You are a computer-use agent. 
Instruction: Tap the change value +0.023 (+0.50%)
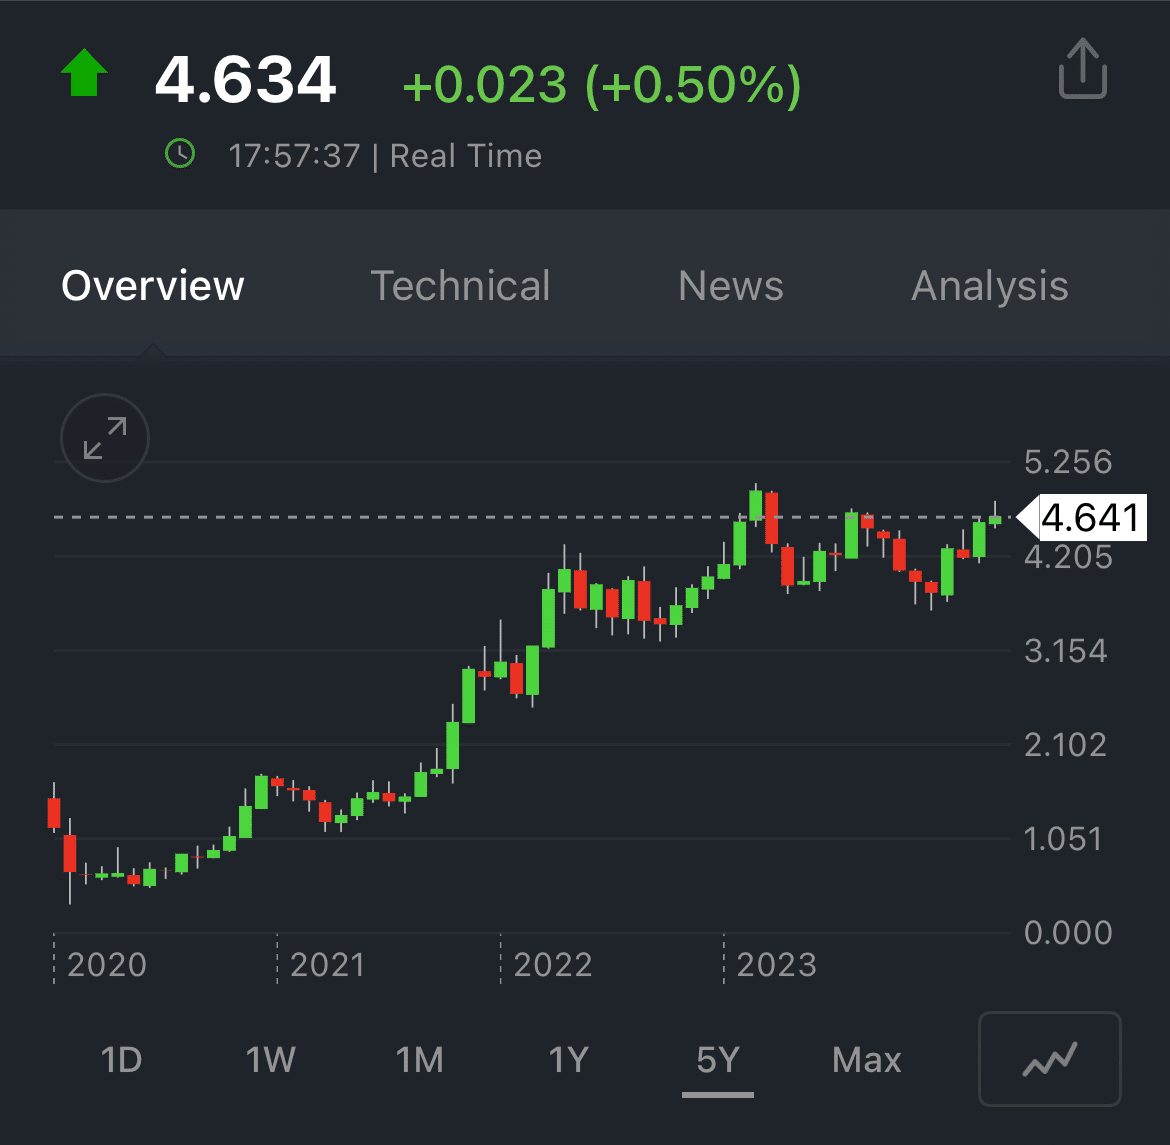tap(602, 84)
